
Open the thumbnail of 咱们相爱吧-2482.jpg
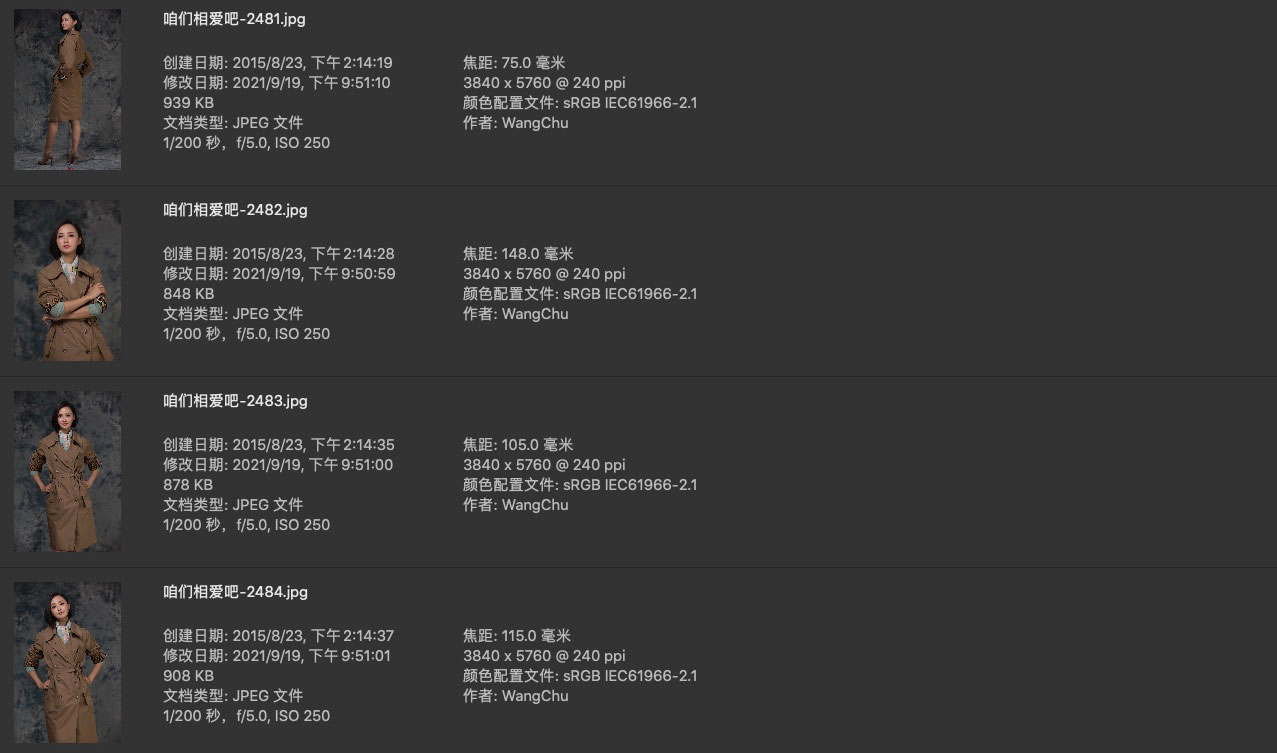pyautogui.click(x=67, y=281)
